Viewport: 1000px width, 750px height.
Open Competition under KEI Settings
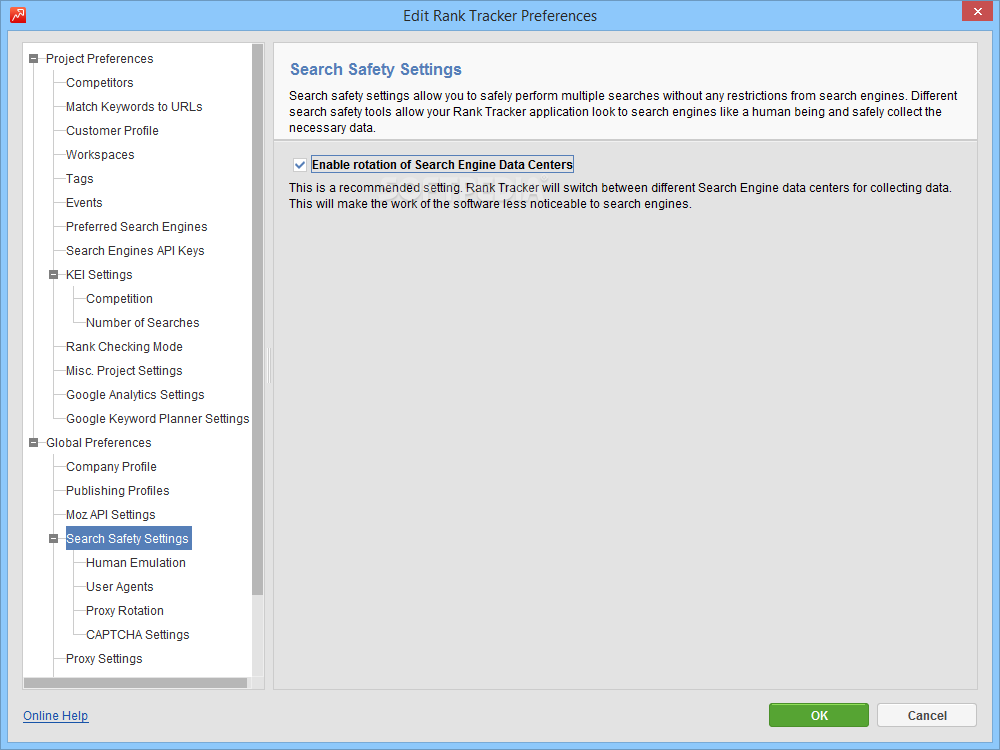(x=119, y=299)
